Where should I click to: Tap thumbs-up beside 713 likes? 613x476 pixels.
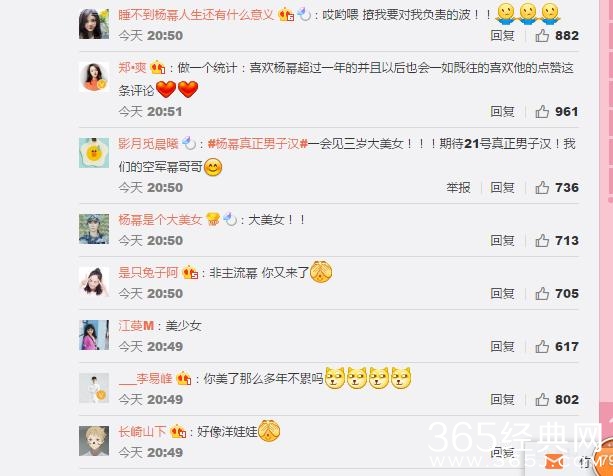(x=542, y=240)
